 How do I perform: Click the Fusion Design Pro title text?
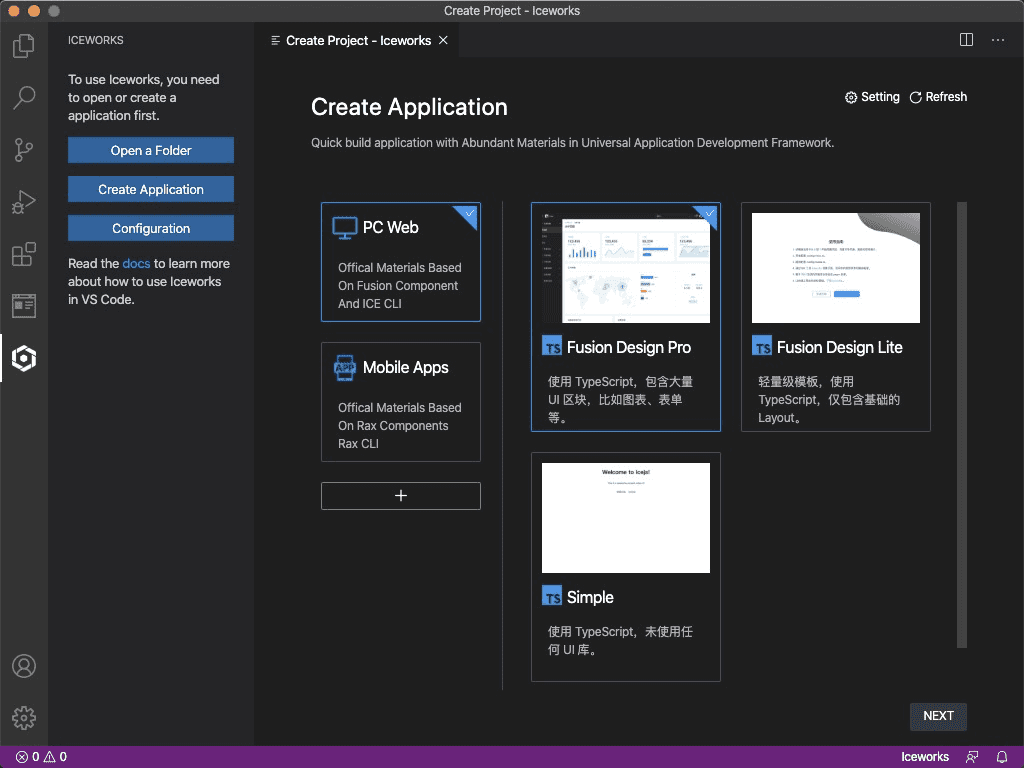pos(628,347)
